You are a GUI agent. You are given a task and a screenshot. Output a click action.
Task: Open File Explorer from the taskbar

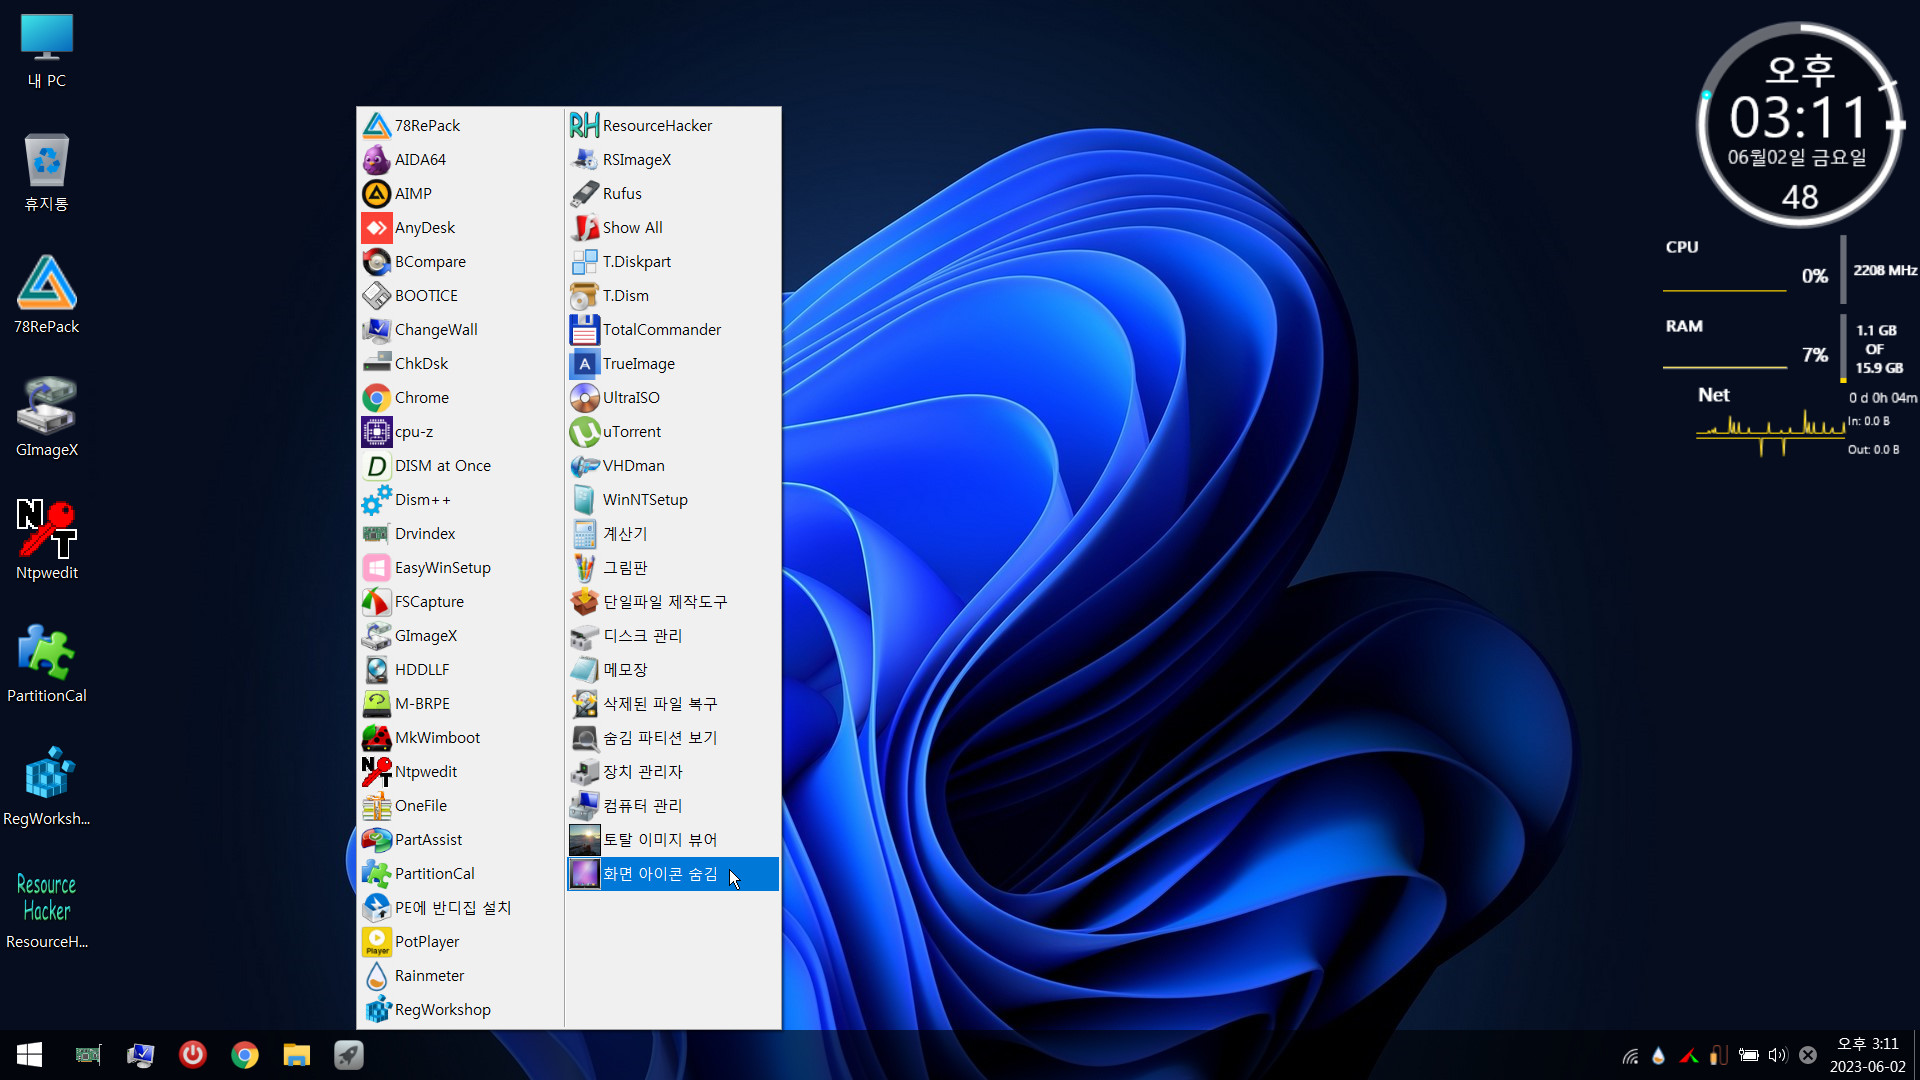(297, 1055)
